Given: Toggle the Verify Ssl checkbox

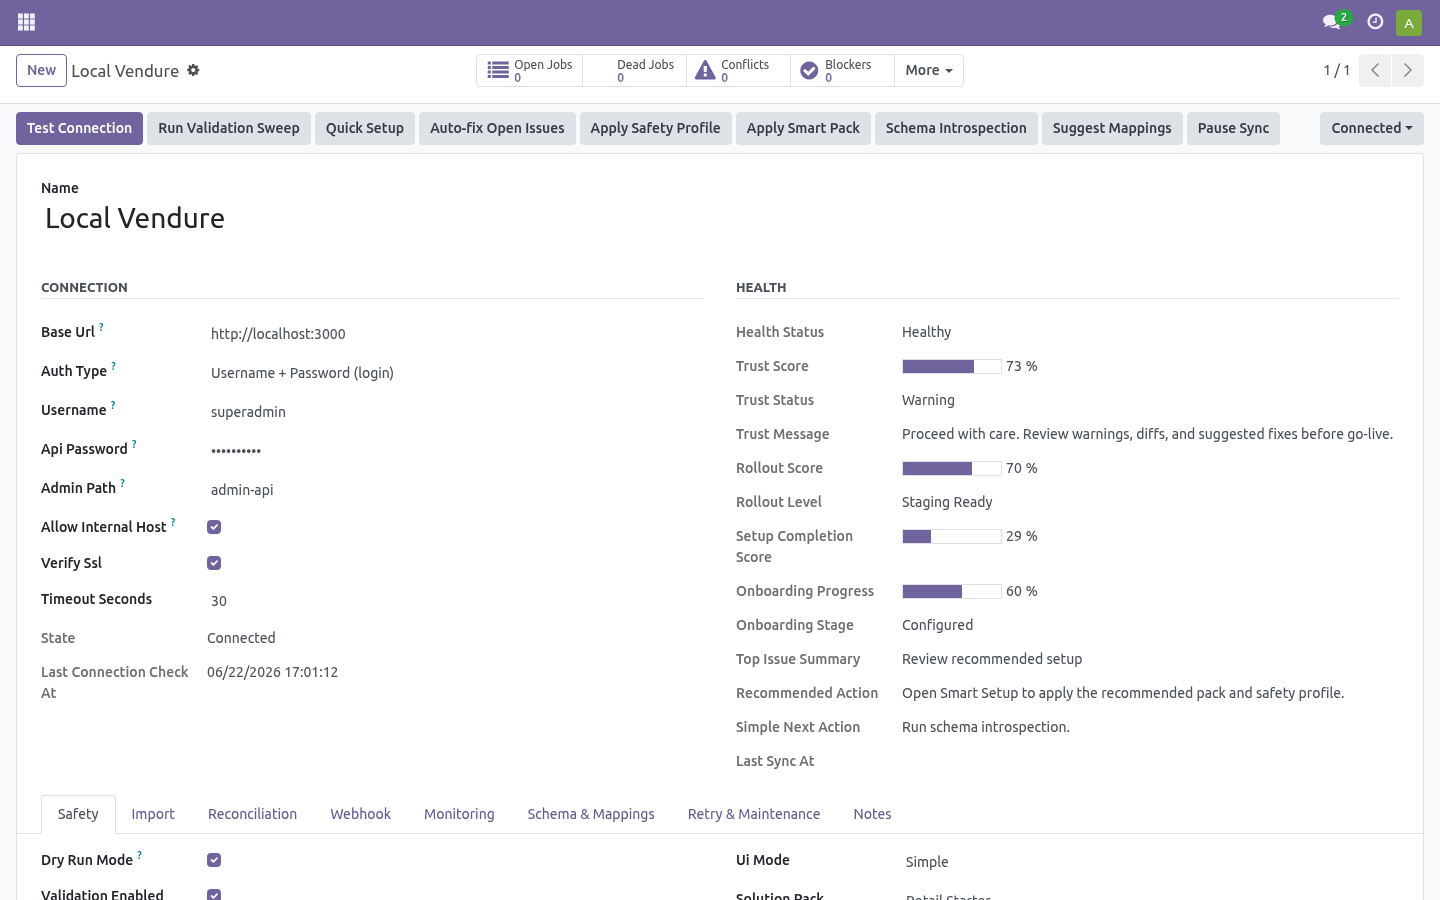Looking at the screenshot, I should (x=214, y=563).
